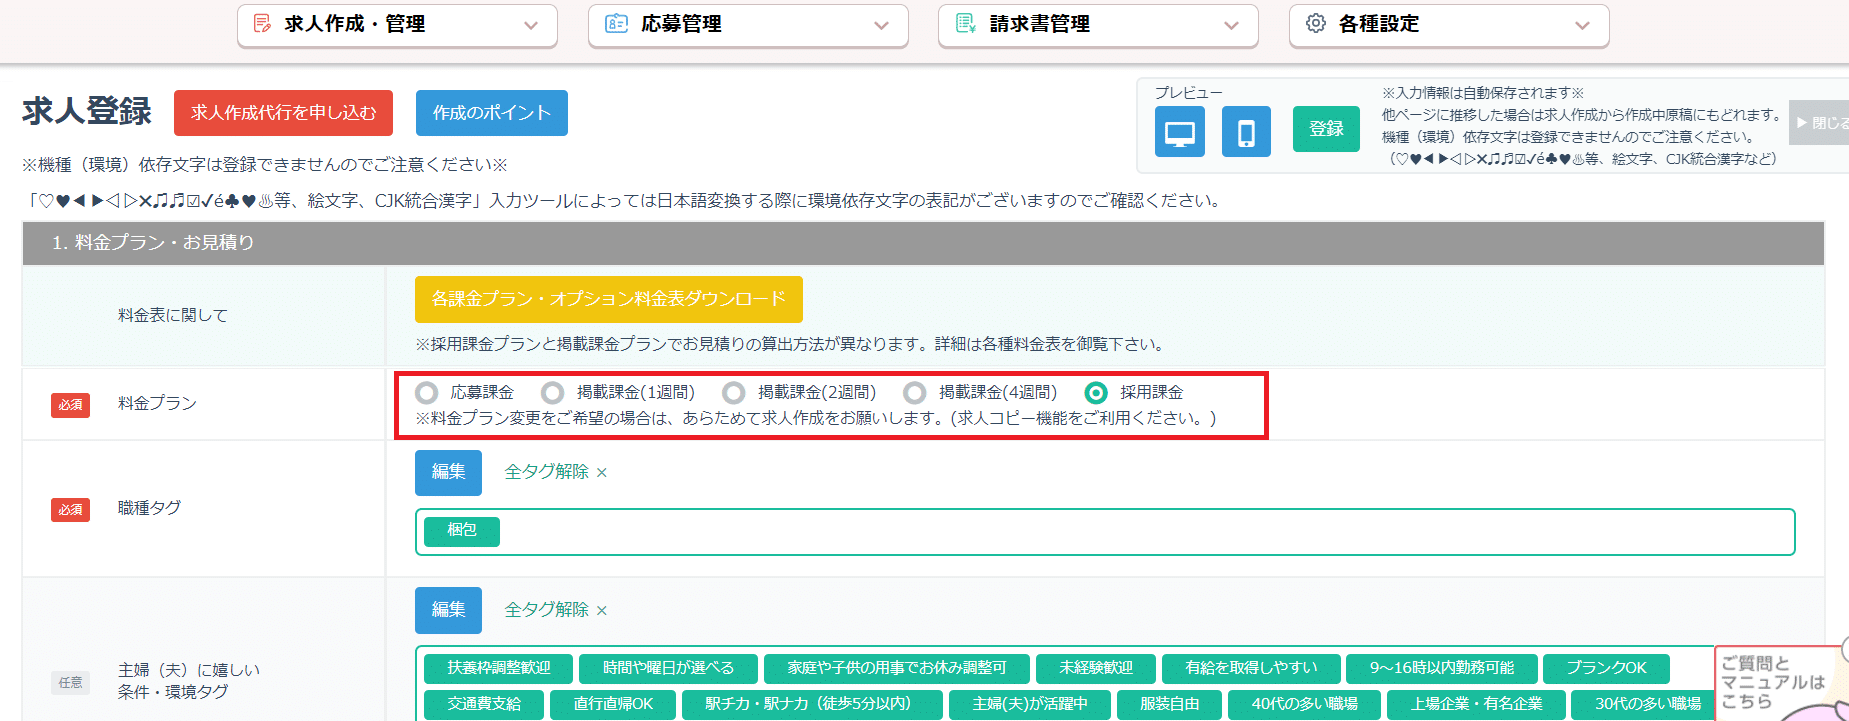The height and width of the screenshot is (721, 1849).
Task: Open the 請求書管理 menu
Action: click(x=1097, y=25)
